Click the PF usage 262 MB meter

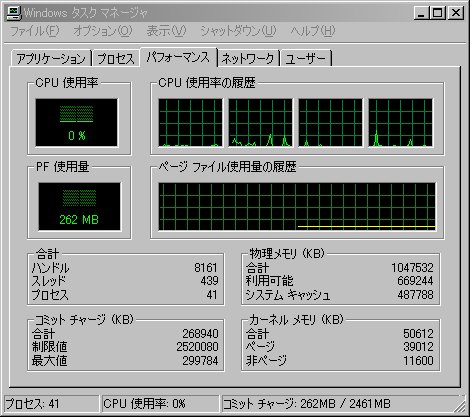click(x=79, y=206)
